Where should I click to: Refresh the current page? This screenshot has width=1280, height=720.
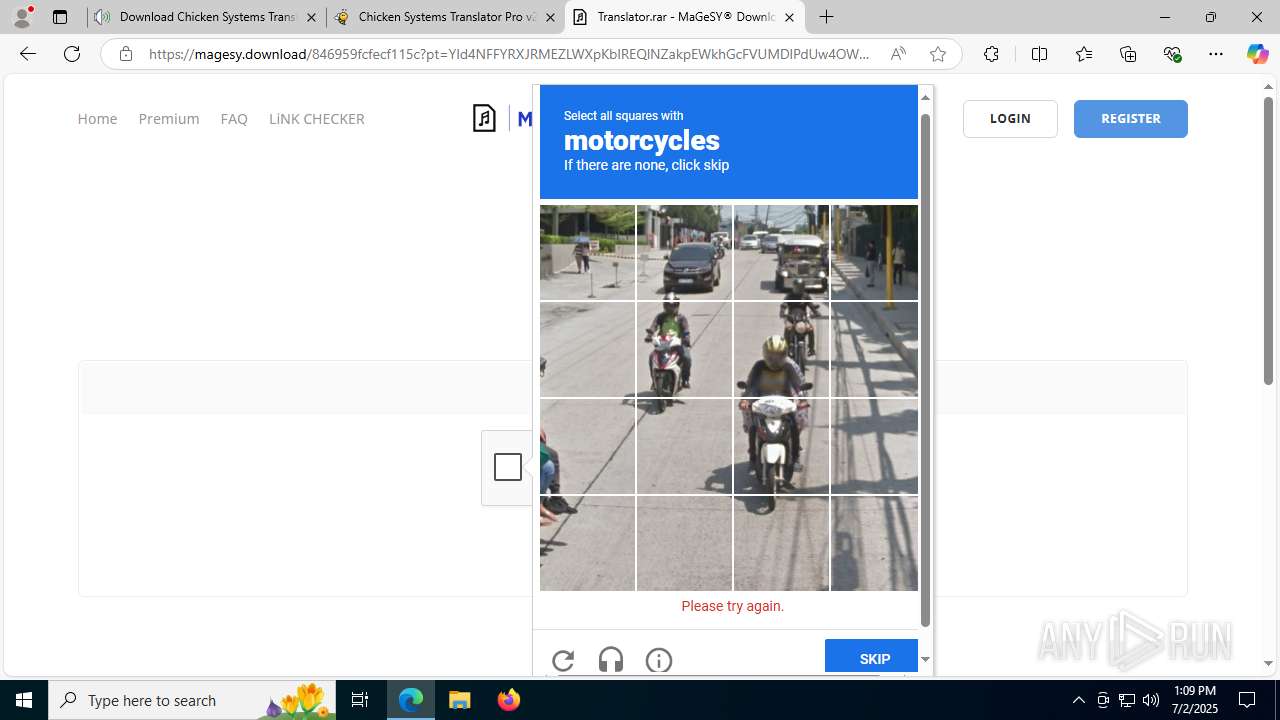click(72, 54)
